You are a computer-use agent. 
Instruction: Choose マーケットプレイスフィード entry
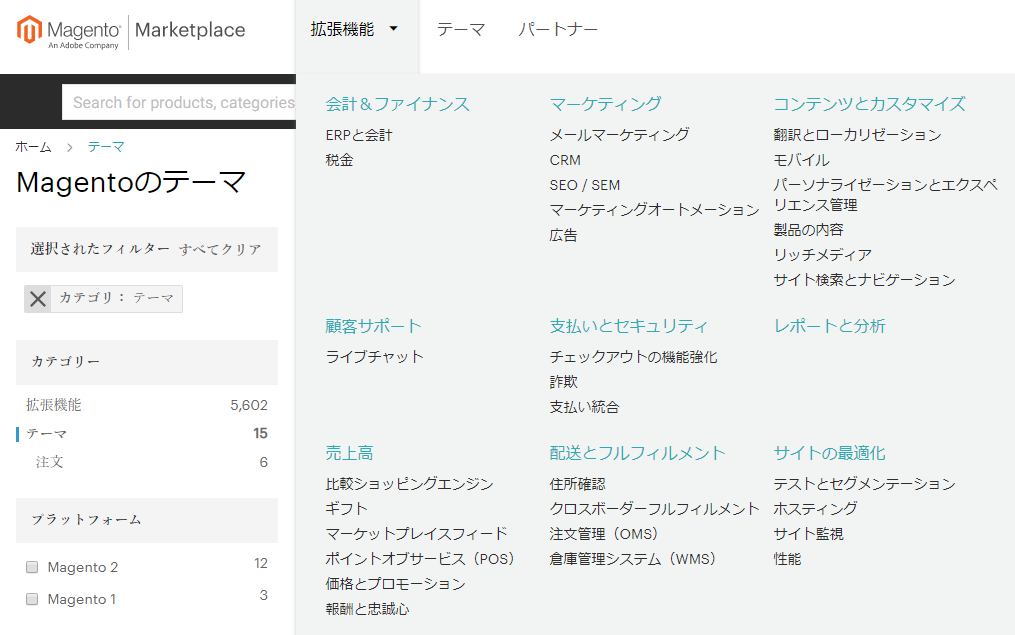[416, 533]
